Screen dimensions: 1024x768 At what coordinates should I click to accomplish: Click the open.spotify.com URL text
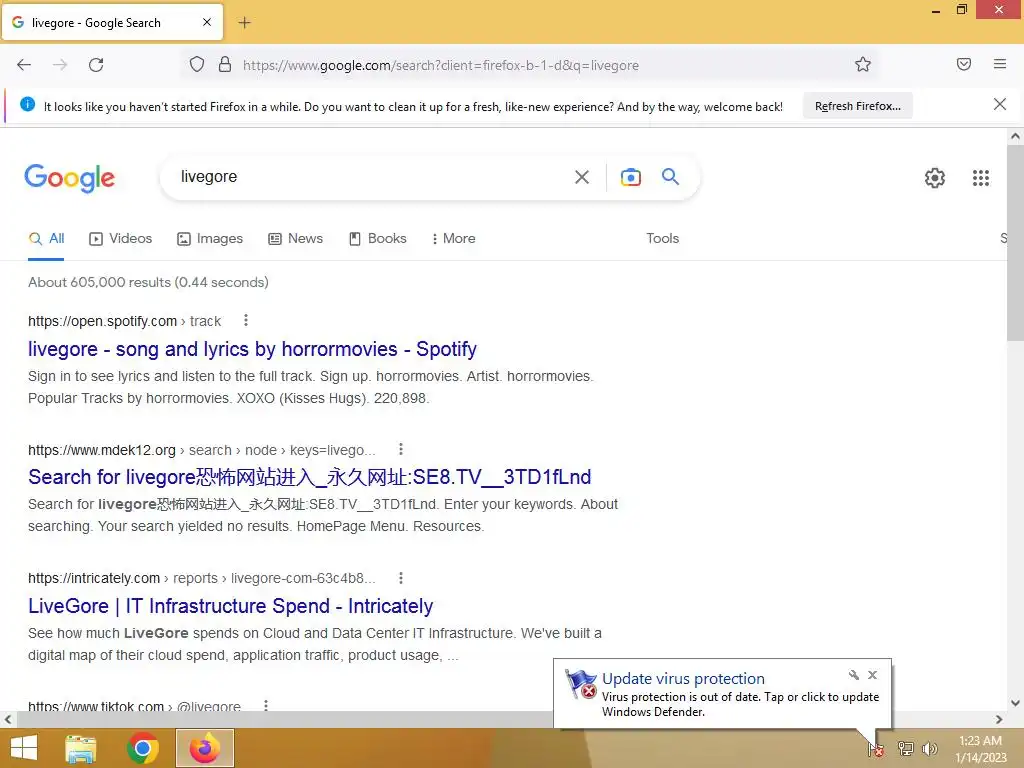(103, 321)
